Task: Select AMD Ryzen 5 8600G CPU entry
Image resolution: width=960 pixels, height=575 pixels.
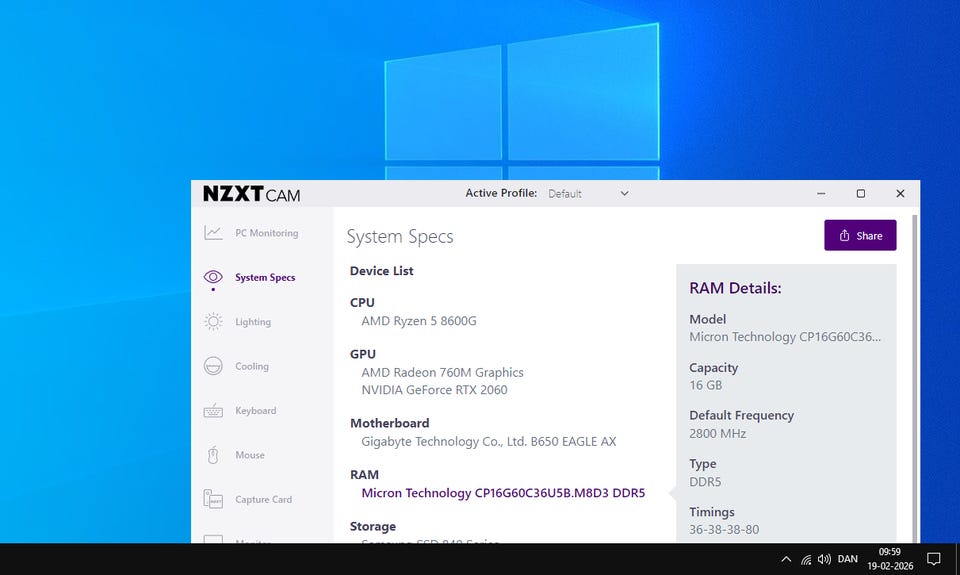Action: point(418,321)
